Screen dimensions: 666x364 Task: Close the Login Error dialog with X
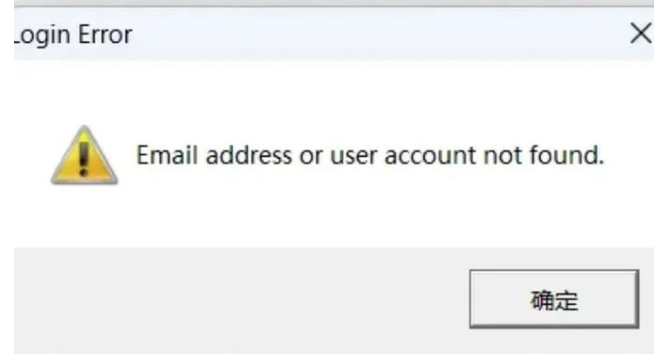[641, 34]
